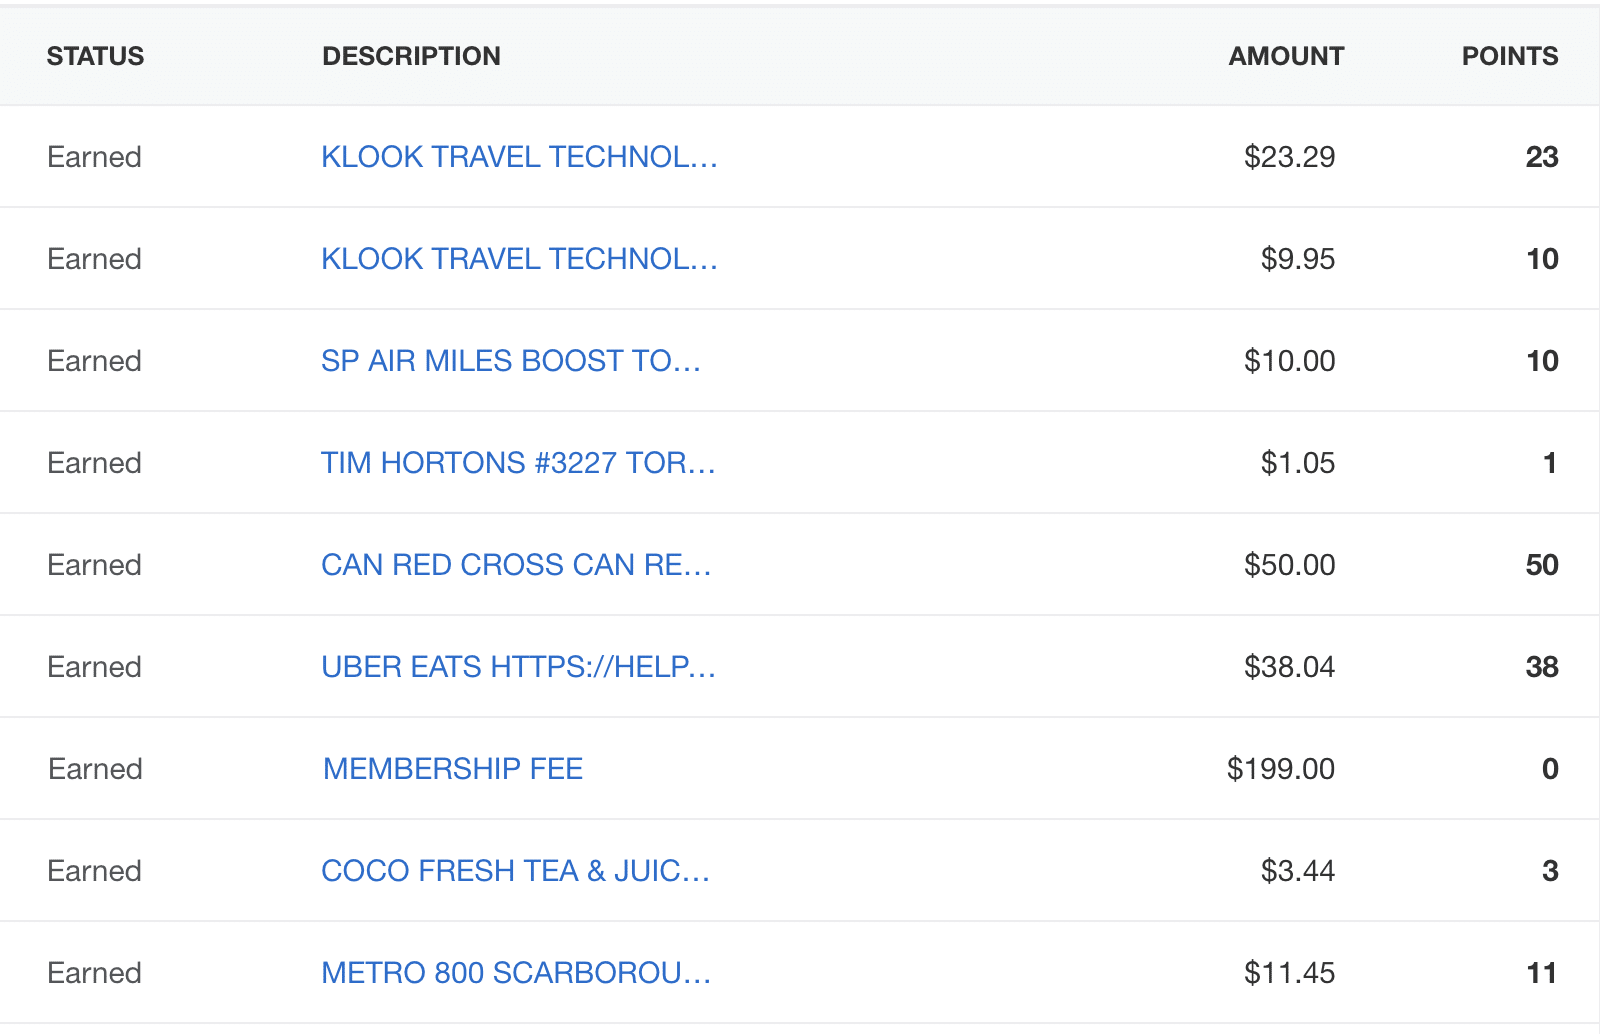Select the $1.05 Tim Hortons amount
Viewport: 1600px width, 1034px height.
tap(1297, 463)
